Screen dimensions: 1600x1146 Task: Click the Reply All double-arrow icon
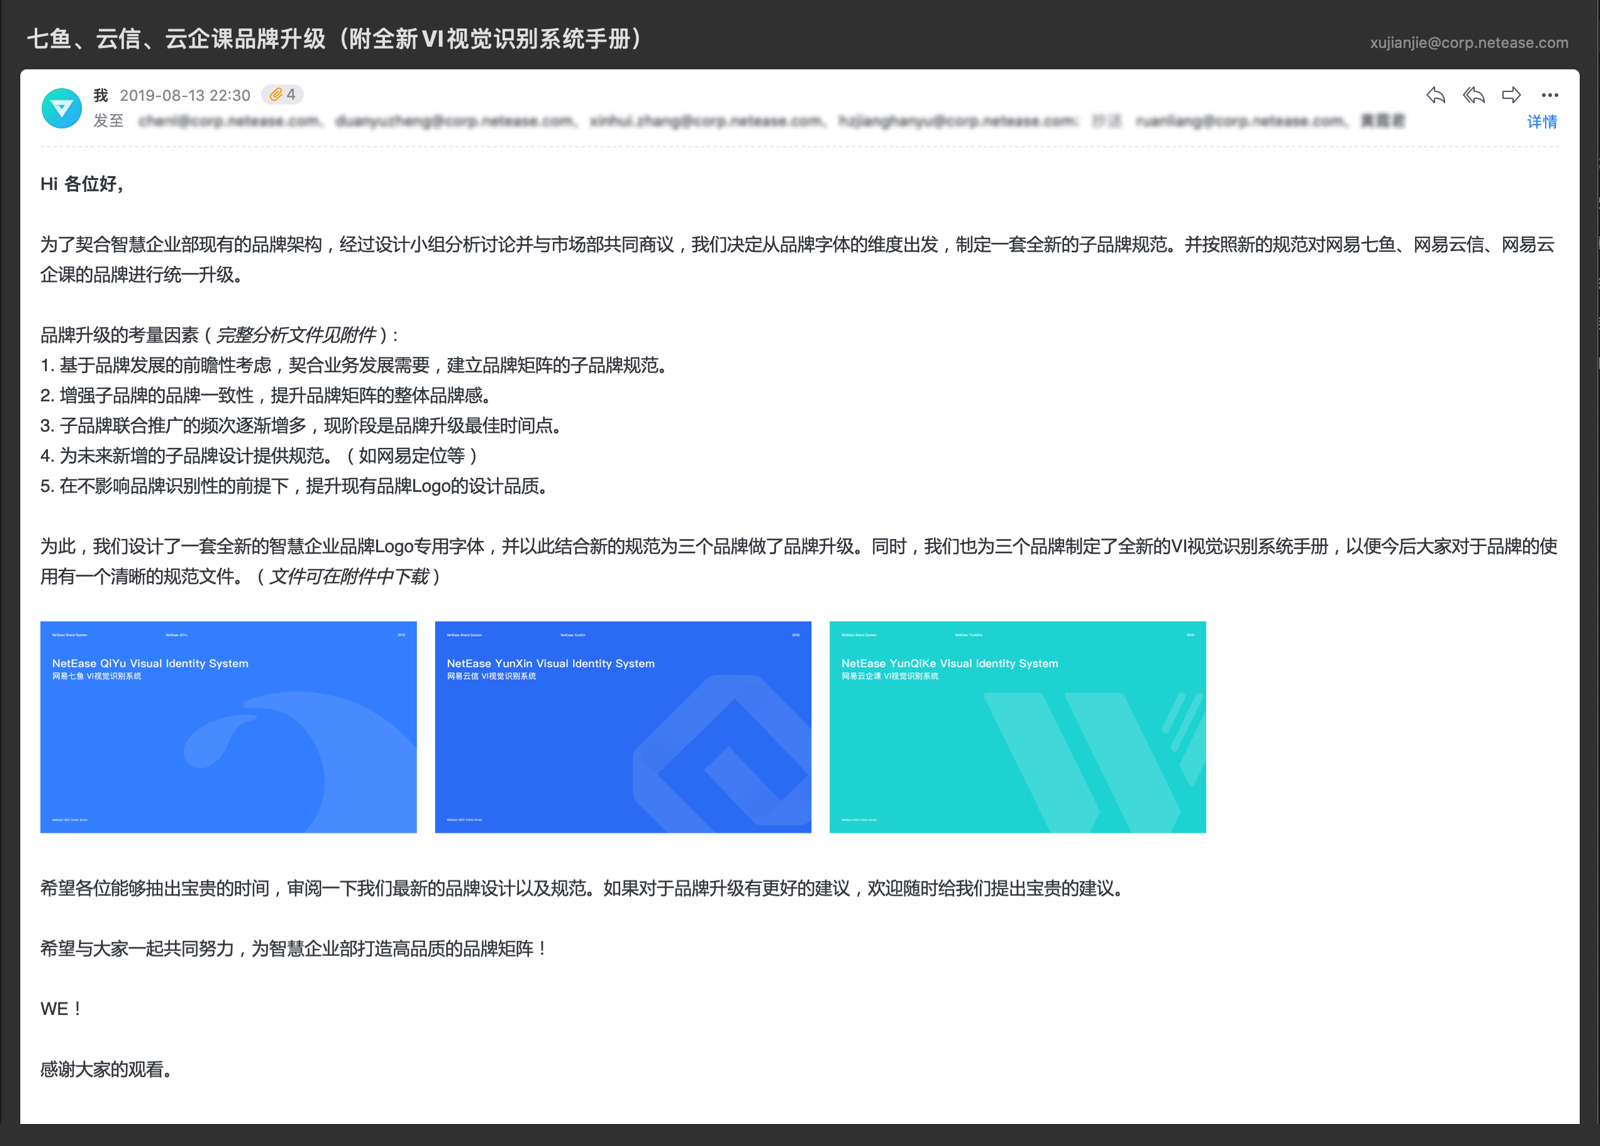pos(1473,95)
